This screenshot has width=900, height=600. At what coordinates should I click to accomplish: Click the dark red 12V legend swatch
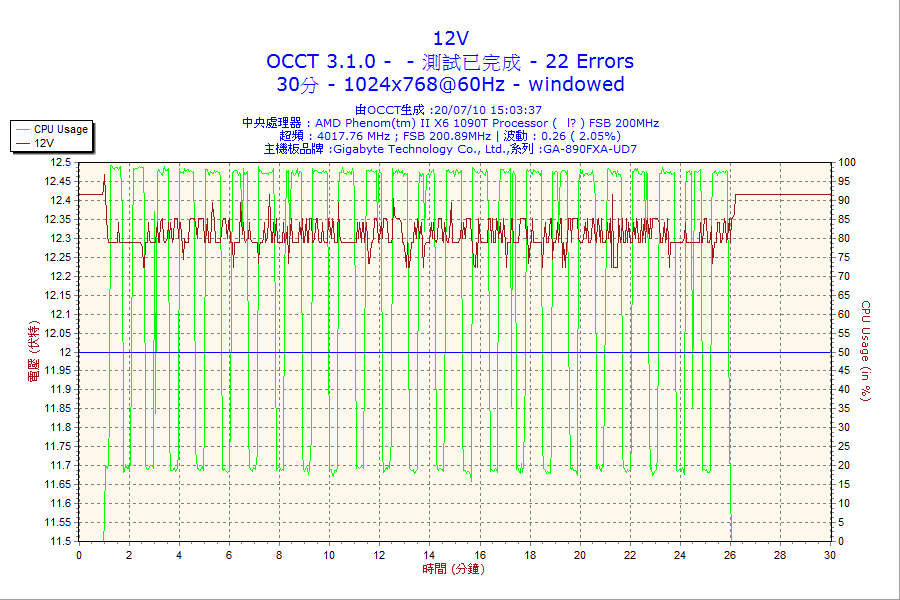coord(23,144)
